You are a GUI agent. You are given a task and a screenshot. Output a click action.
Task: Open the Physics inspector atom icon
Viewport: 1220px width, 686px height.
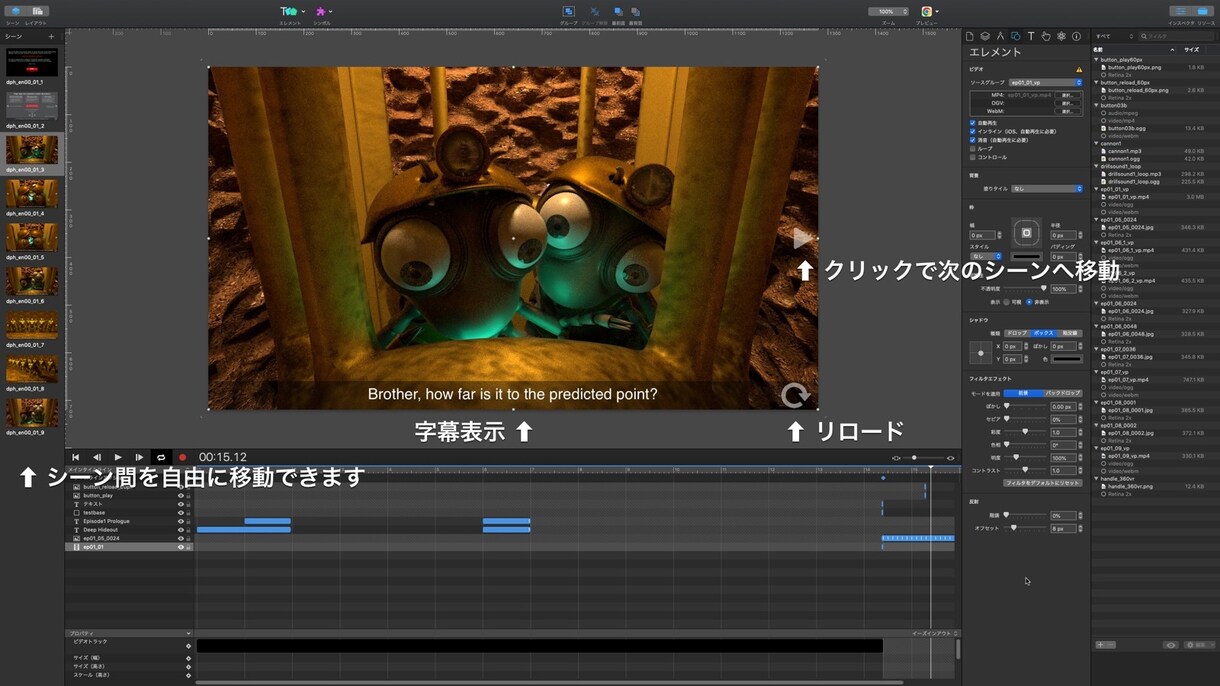coord(1061,36)
